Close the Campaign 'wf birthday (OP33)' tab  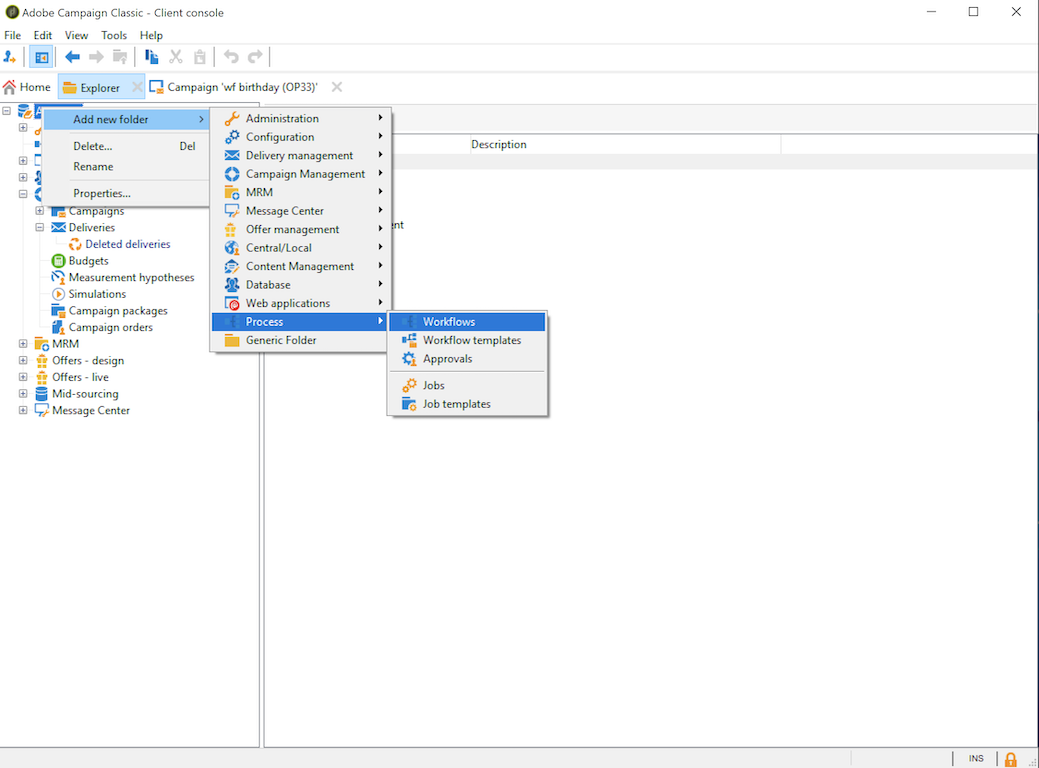point(337,87)
